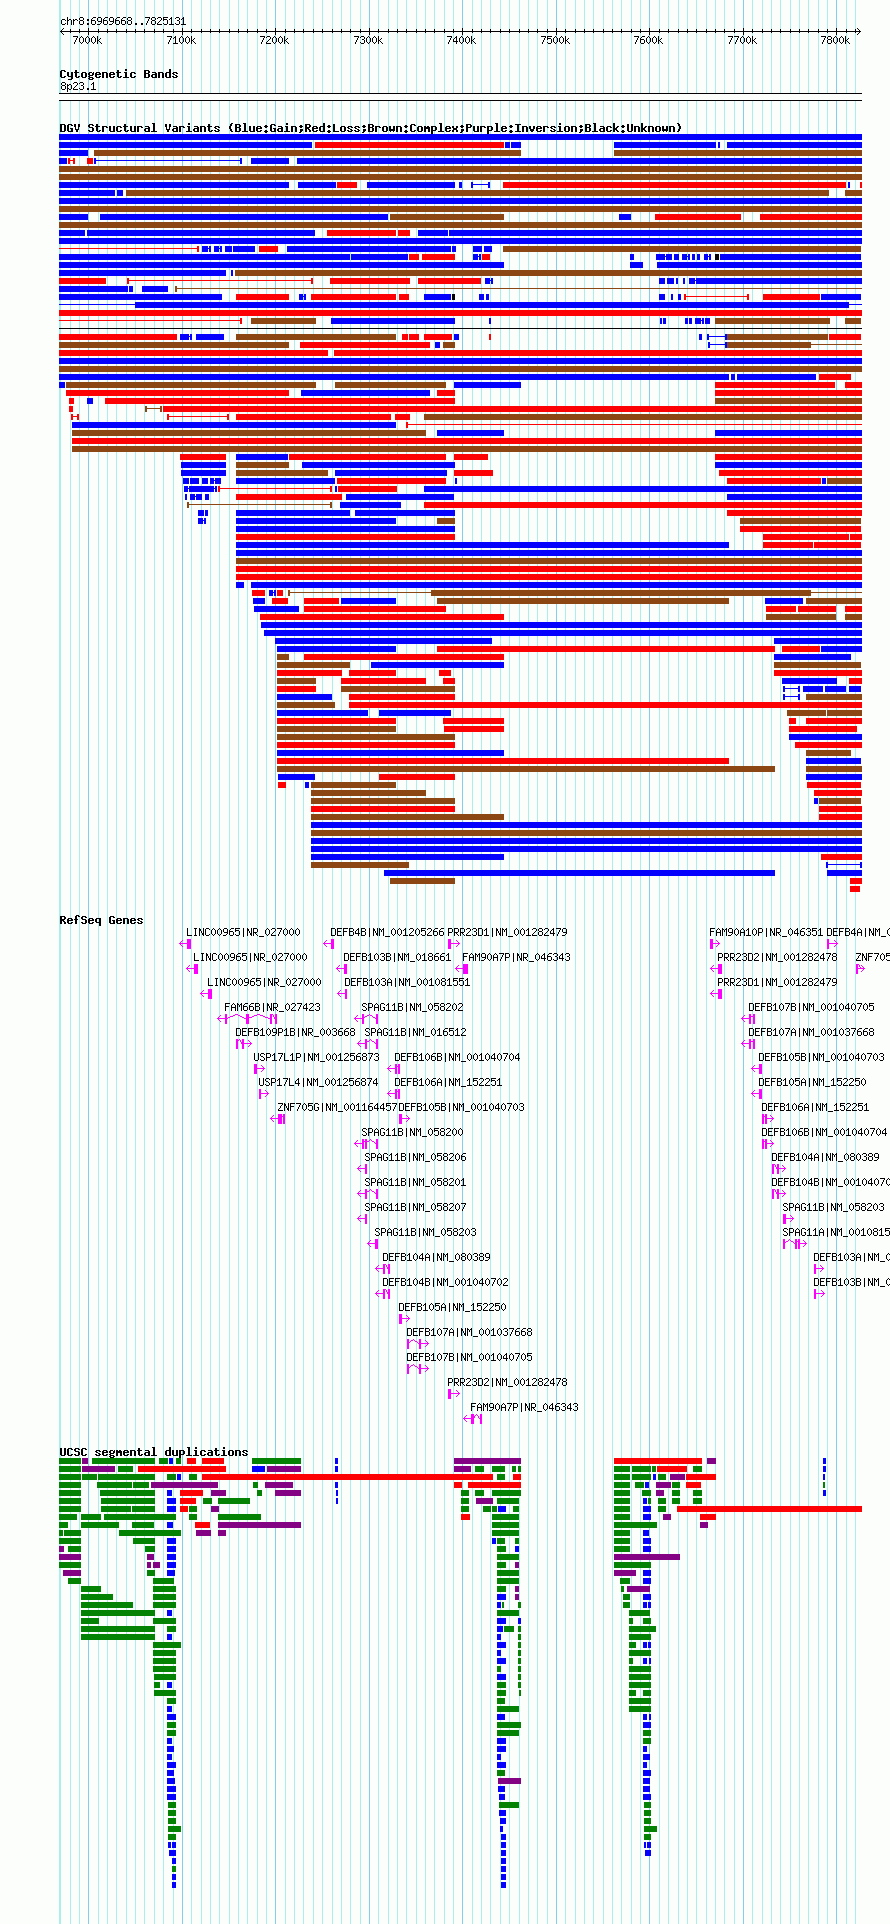This screenshot has width=890, height=1924.
Task: Click the chr8:6969668..7825131 coordinate label
Action: pyautogui.click(x=123, y=21)
